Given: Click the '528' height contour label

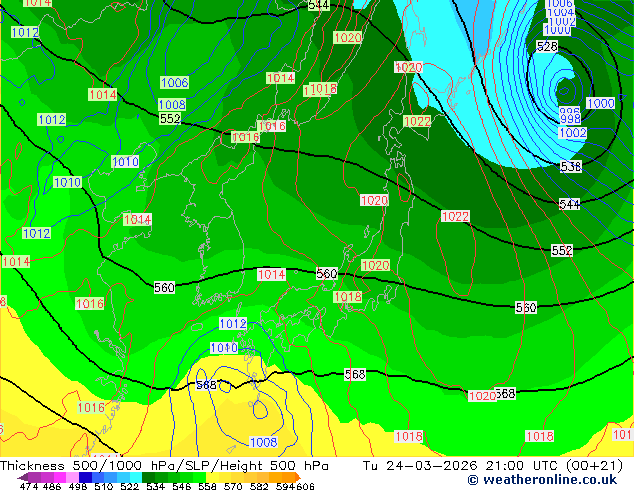Looking at the screenshot, I should pyautogui.click(x=547, y=46).
